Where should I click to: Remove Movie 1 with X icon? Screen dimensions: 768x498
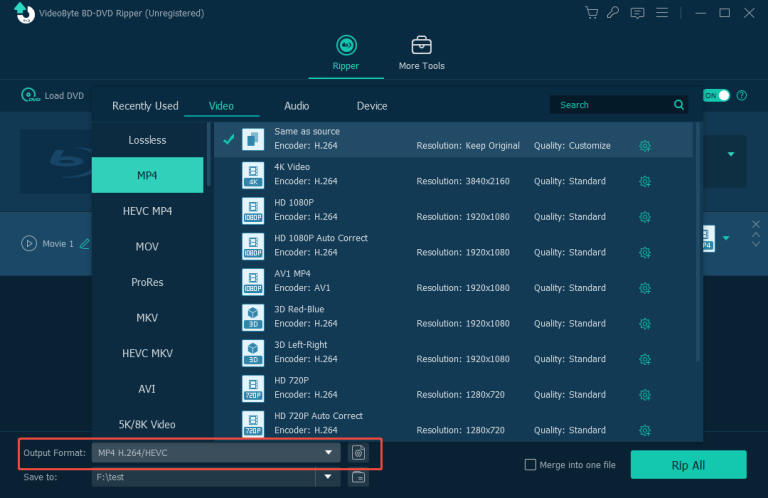(756, 224)
